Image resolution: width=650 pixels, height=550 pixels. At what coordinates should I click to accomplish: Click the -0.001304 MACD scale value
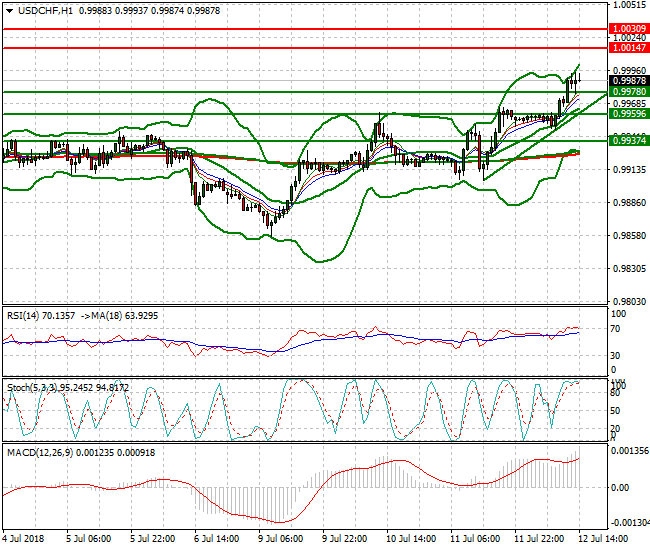click(630, 523)
